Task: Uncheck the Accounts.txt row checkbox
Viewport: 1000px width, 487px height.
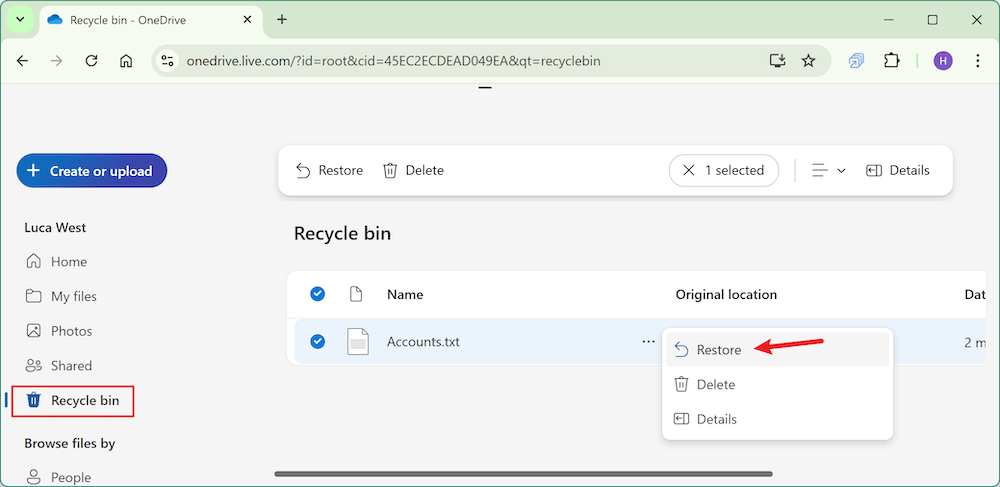Action: coord(318,342)
